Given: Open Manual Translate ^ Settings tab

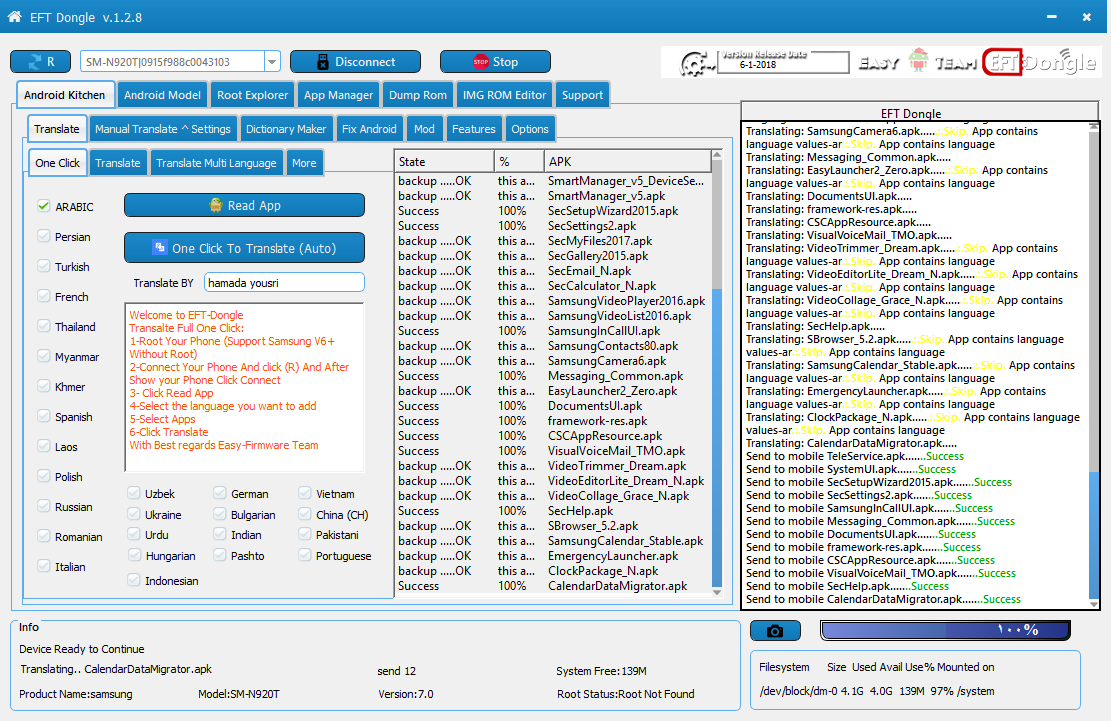Looking at the screenshot, I should click(163, 129).
